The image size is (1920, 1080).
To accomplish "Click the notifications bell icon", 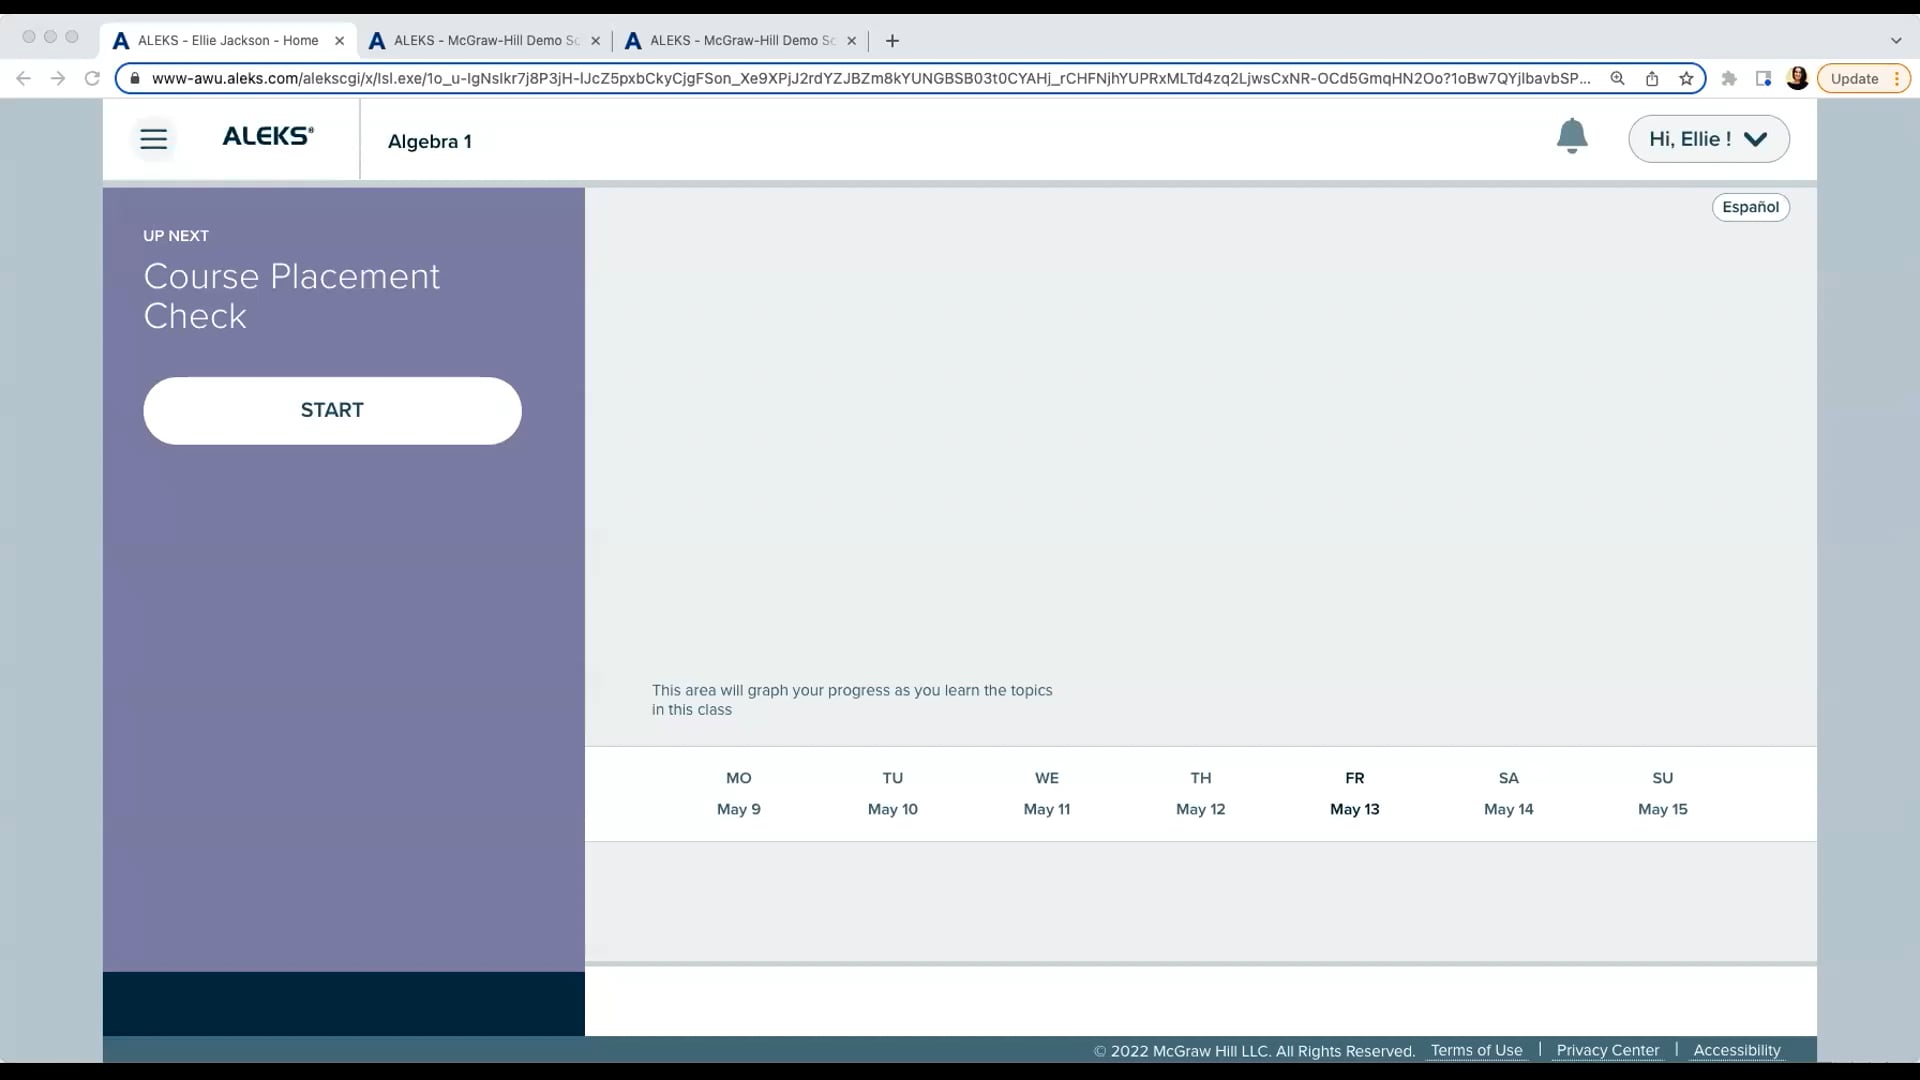I will [x=1571, y=136].
